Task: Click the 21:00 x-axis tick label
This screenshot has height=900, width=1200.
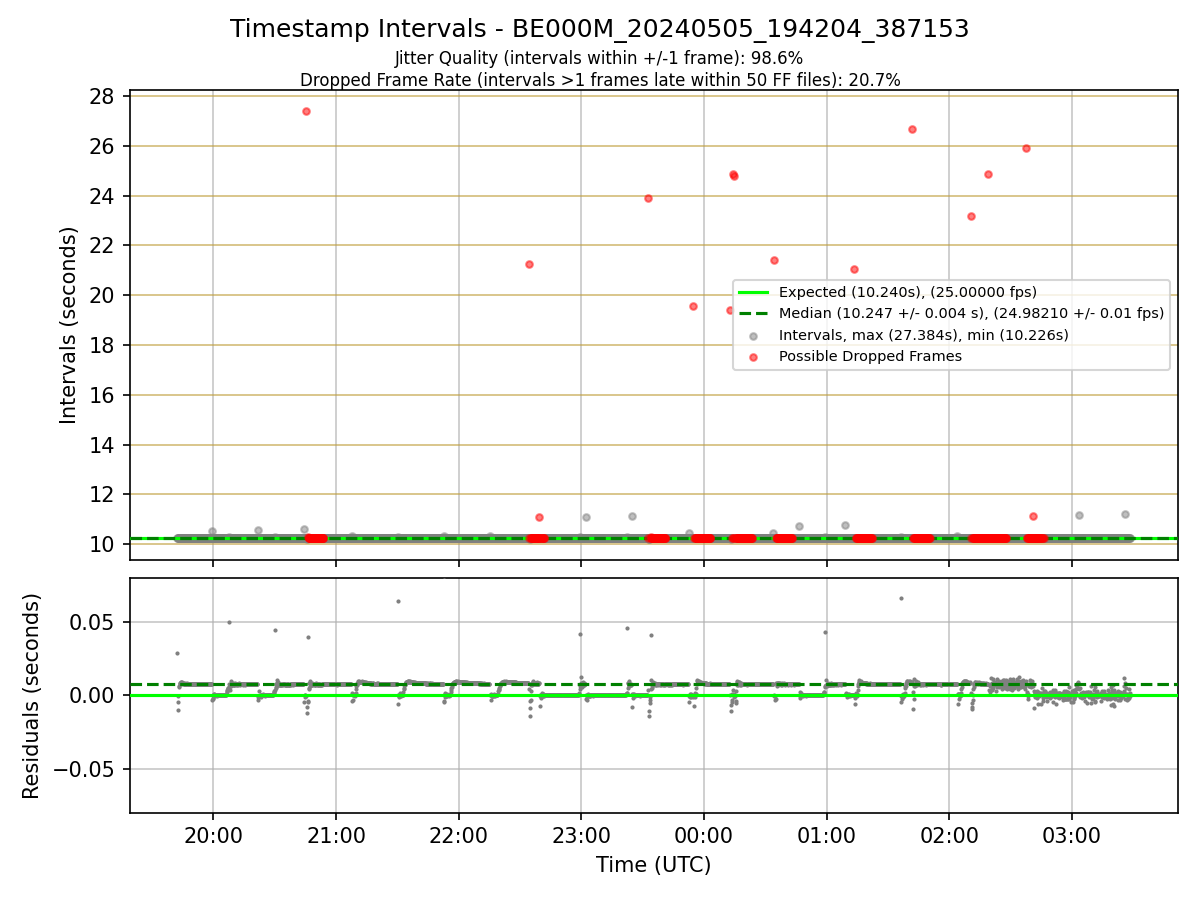Action: tap(336, 835)
